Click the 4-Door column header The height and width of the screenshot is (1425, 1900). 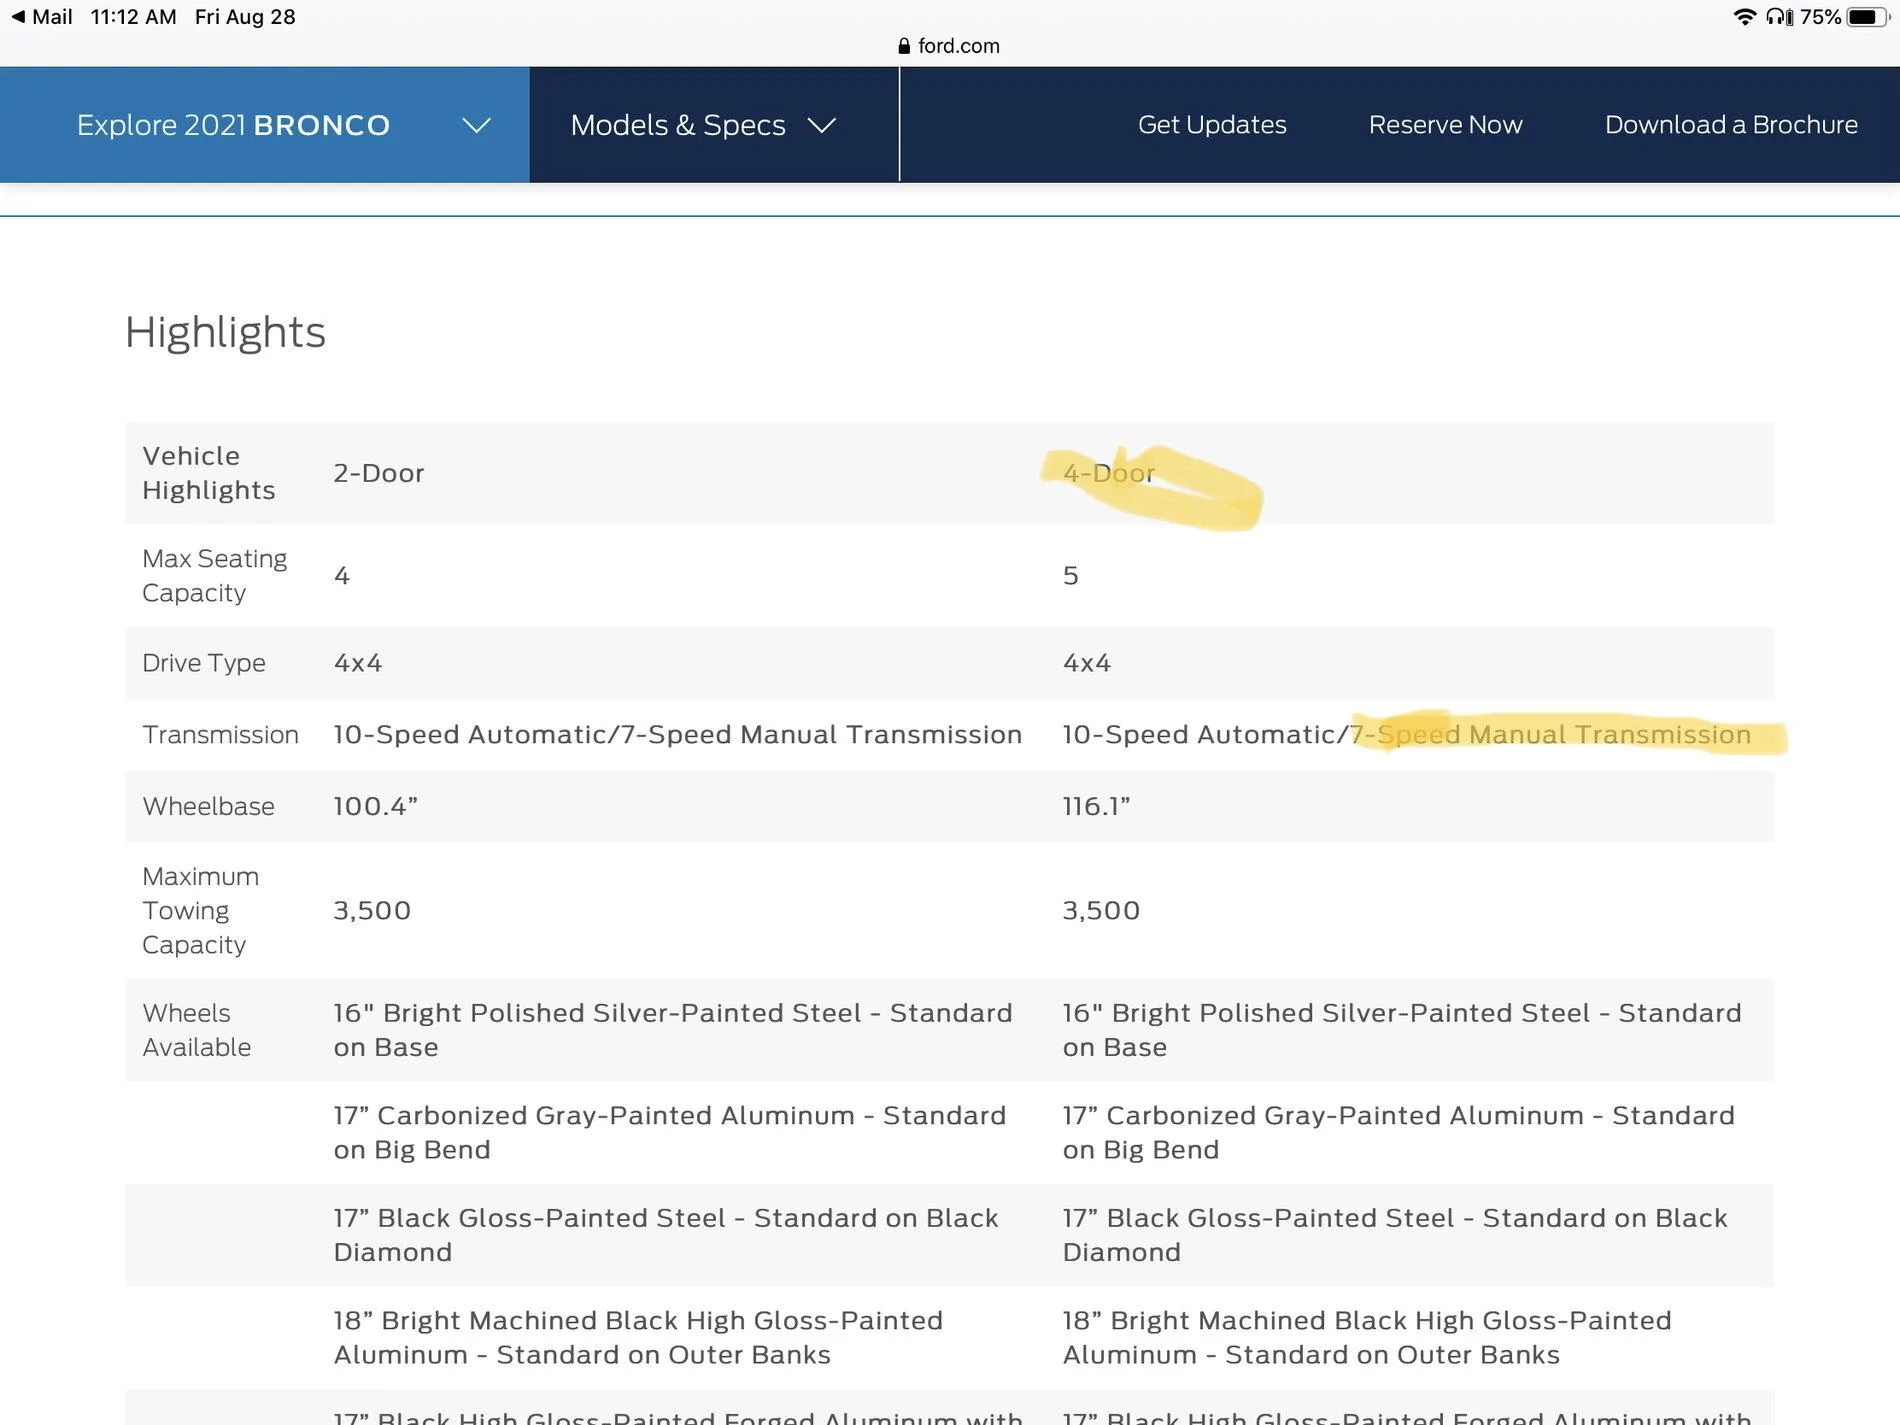[1108, 473]
